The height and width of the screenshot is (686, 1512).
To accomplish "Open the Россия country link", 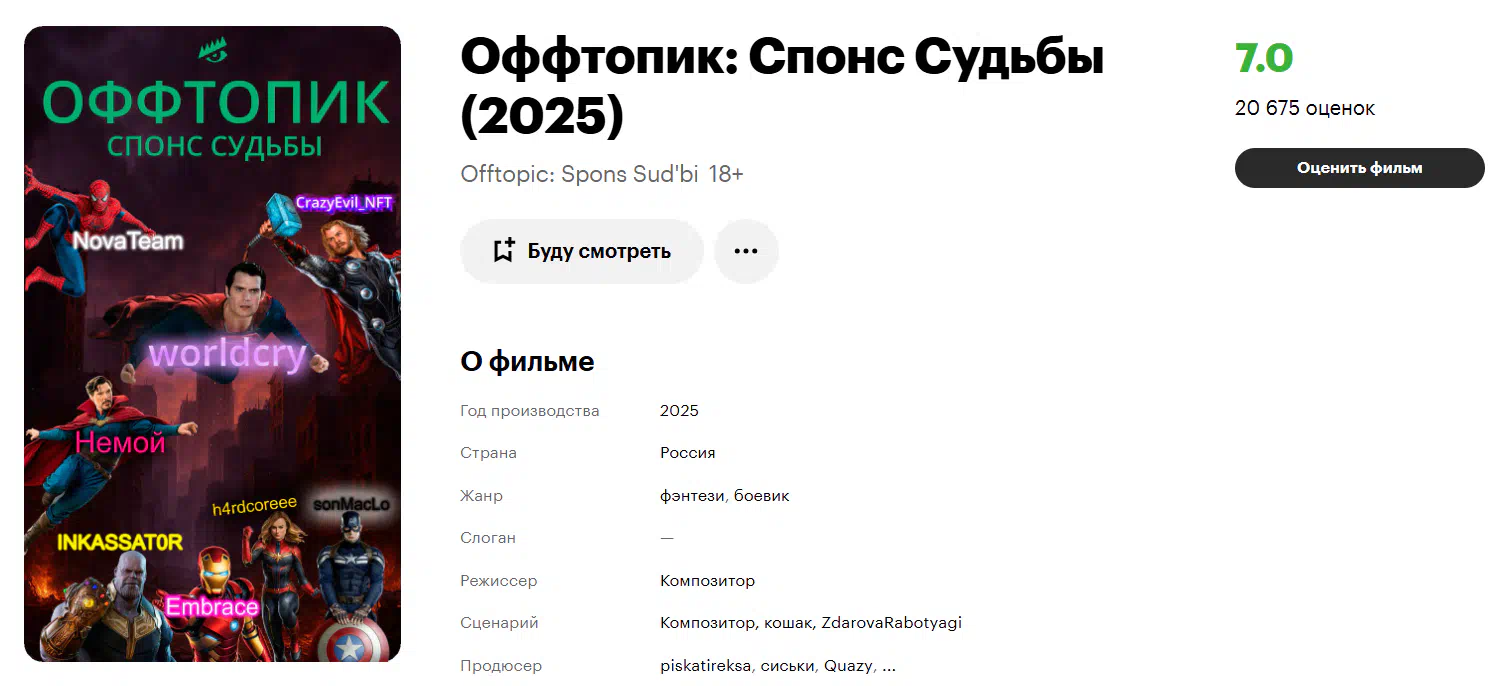I will pos(687,453).
